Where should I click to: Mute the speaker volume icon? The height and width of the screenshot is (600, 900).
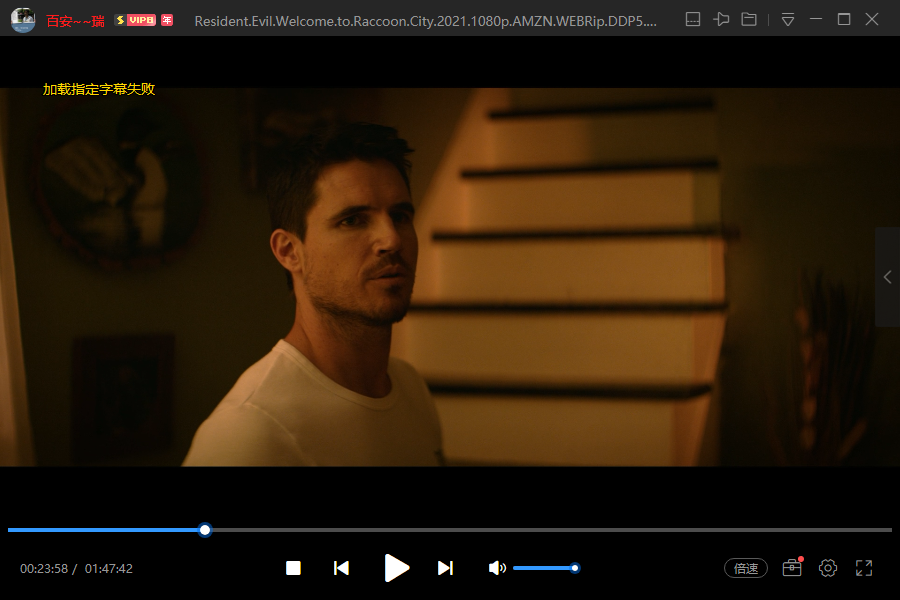[496, 568]
